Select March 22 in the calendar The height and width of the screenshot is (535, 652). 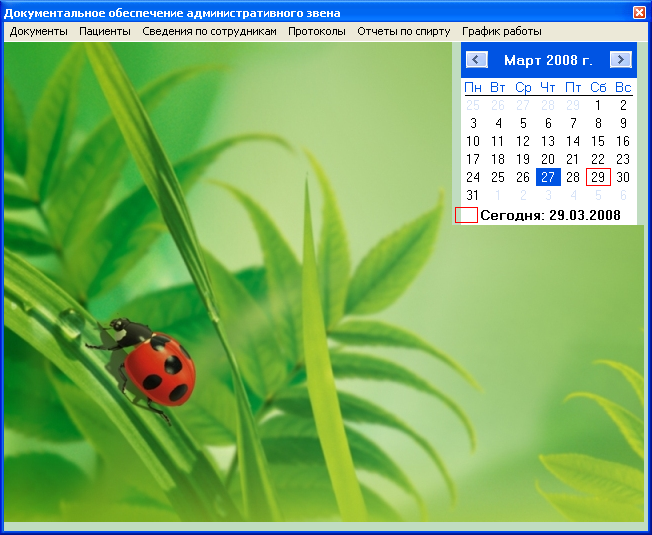[x=598, y=159]
